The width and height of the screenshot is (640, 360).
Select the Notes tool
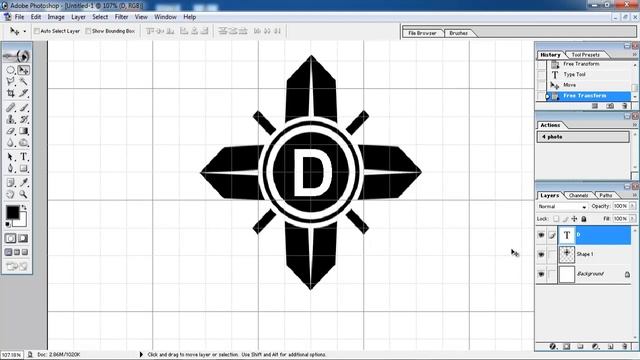[11, 182]
